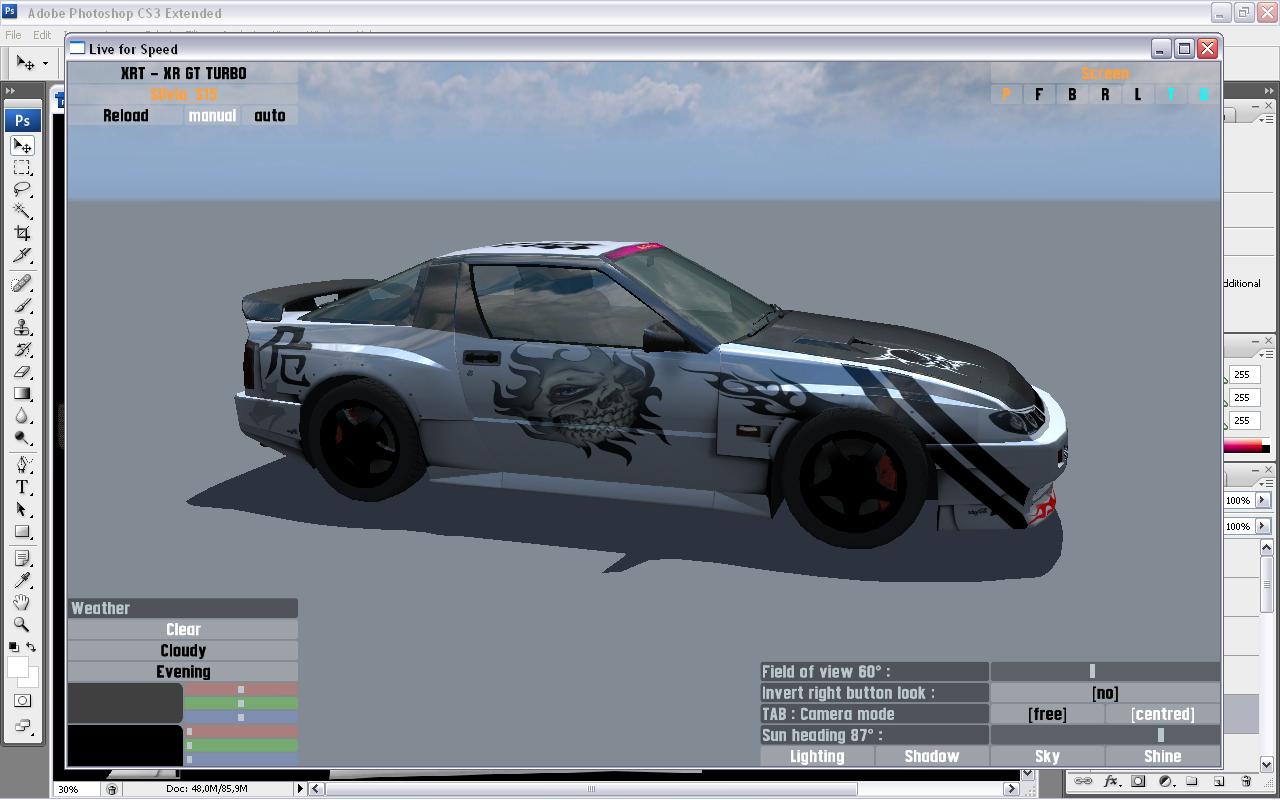Click the Reload button in Live for Speed
The height and width of the screenshot is (800, 1280).
(x=126, y=116)
